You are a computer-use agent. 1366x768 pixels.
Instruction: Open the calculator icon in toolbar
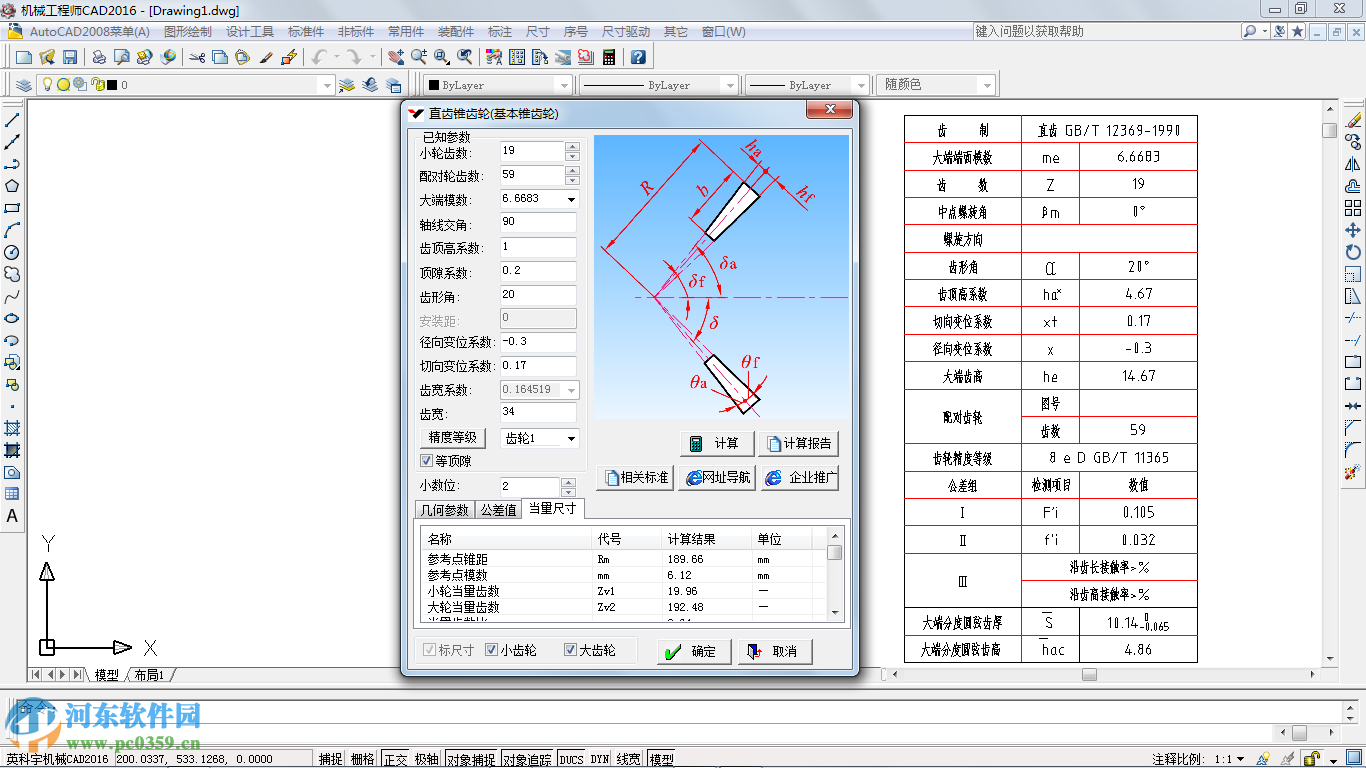coord(608,57)
